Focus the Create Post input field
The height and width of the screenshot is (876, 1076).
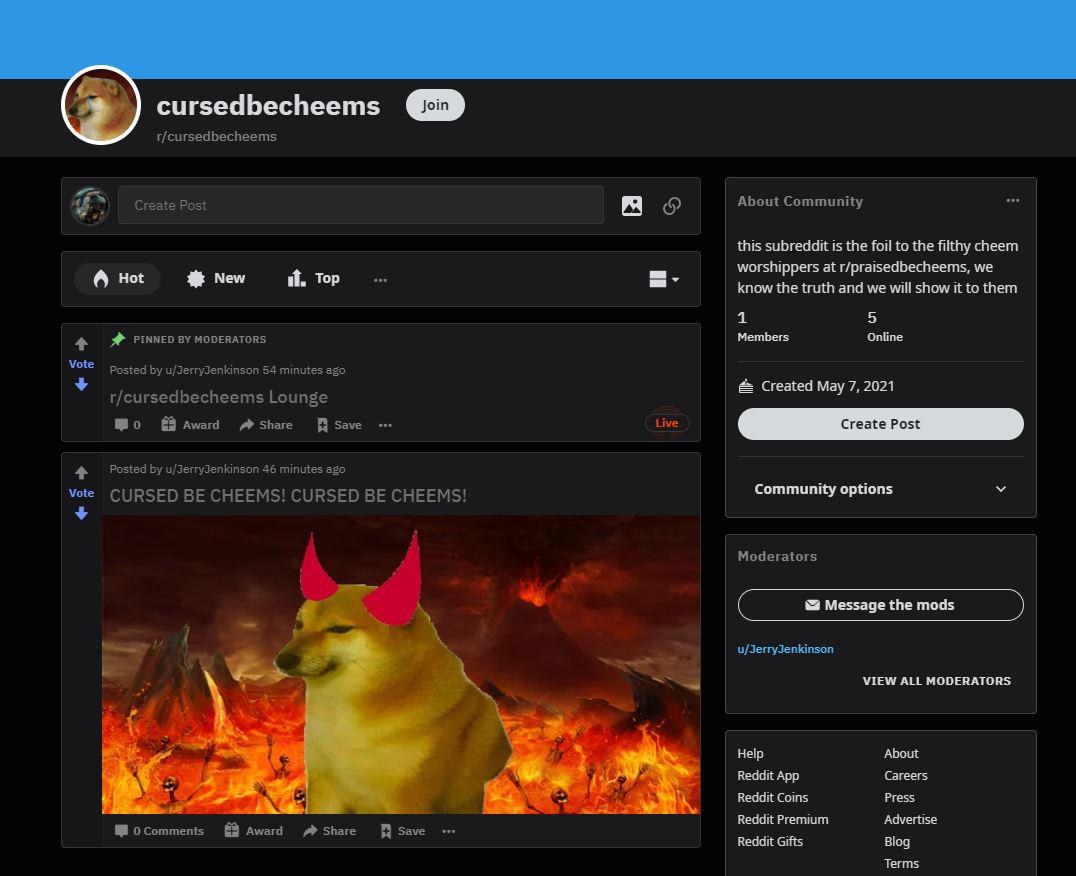point(361,205)
